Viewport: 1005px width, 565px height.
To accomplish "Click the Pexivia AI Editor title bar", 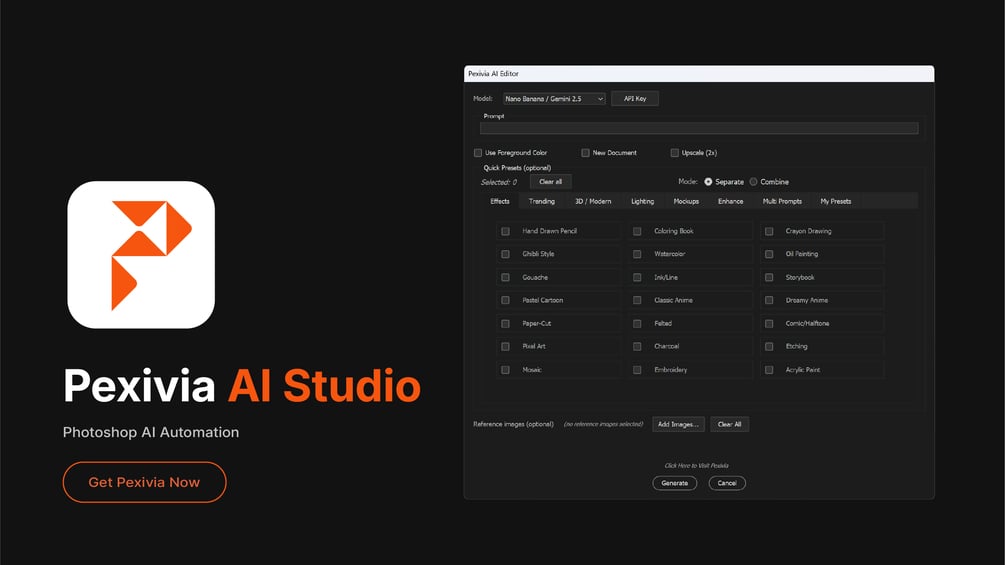I will [x=699, y=74].
